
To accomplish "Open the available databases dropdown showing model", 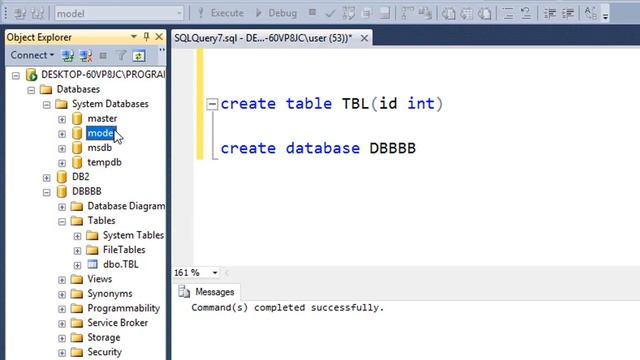I will tap(119, 13).
